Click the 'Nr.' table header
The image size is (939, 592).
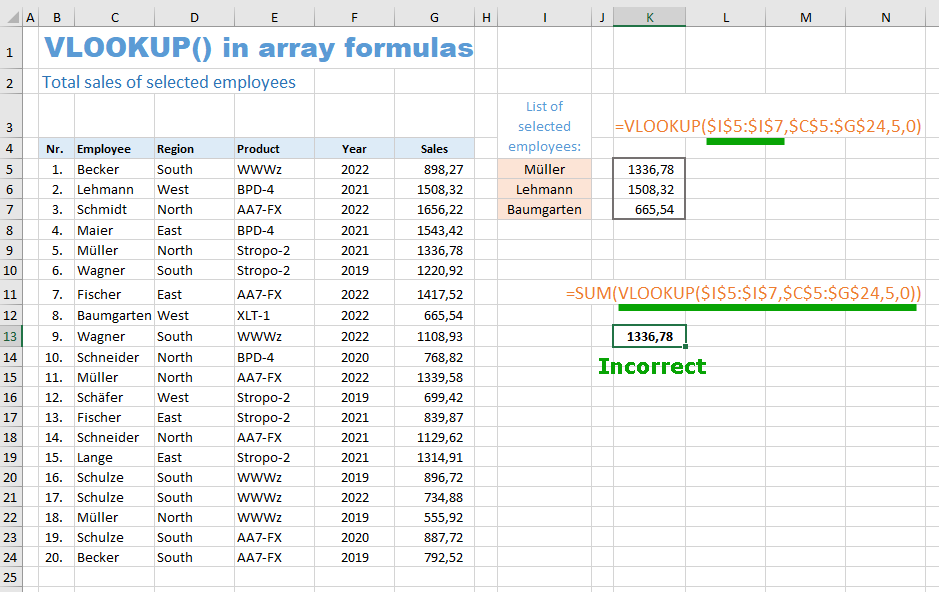tap(55, 149)
